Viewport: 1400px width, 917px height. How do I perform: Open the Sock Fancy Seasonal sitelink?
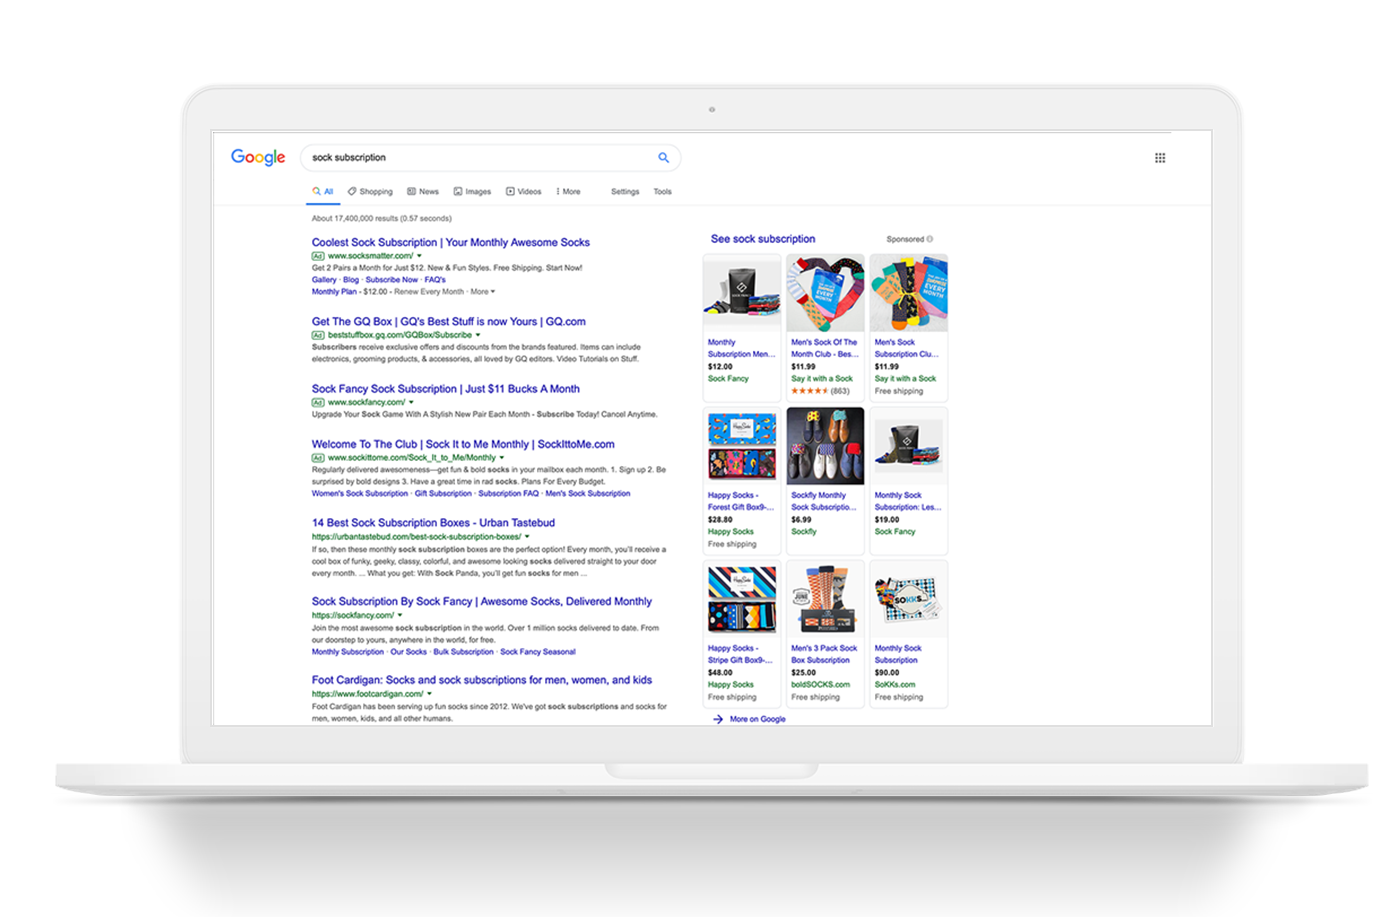(538, 652)
